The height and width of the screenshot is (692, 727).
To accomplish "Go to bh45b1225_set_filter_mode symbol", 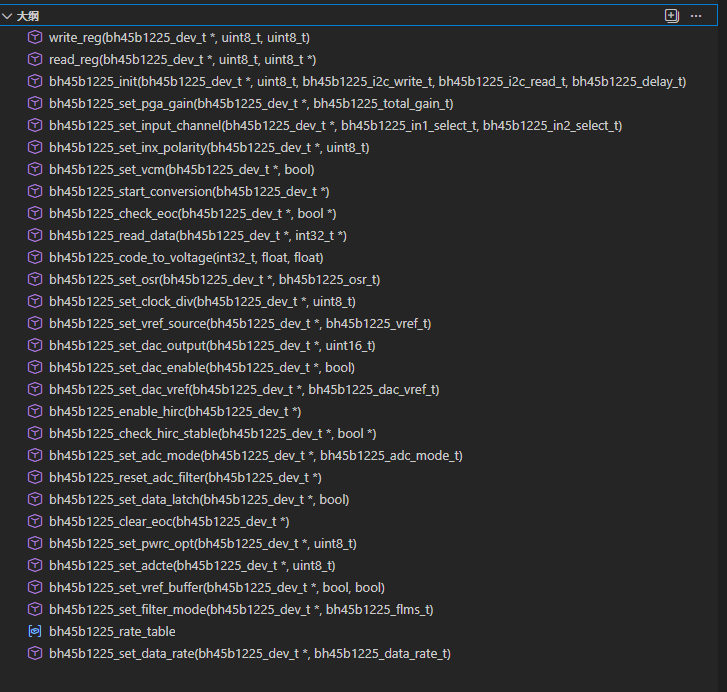I will click(x=240, y=610).
